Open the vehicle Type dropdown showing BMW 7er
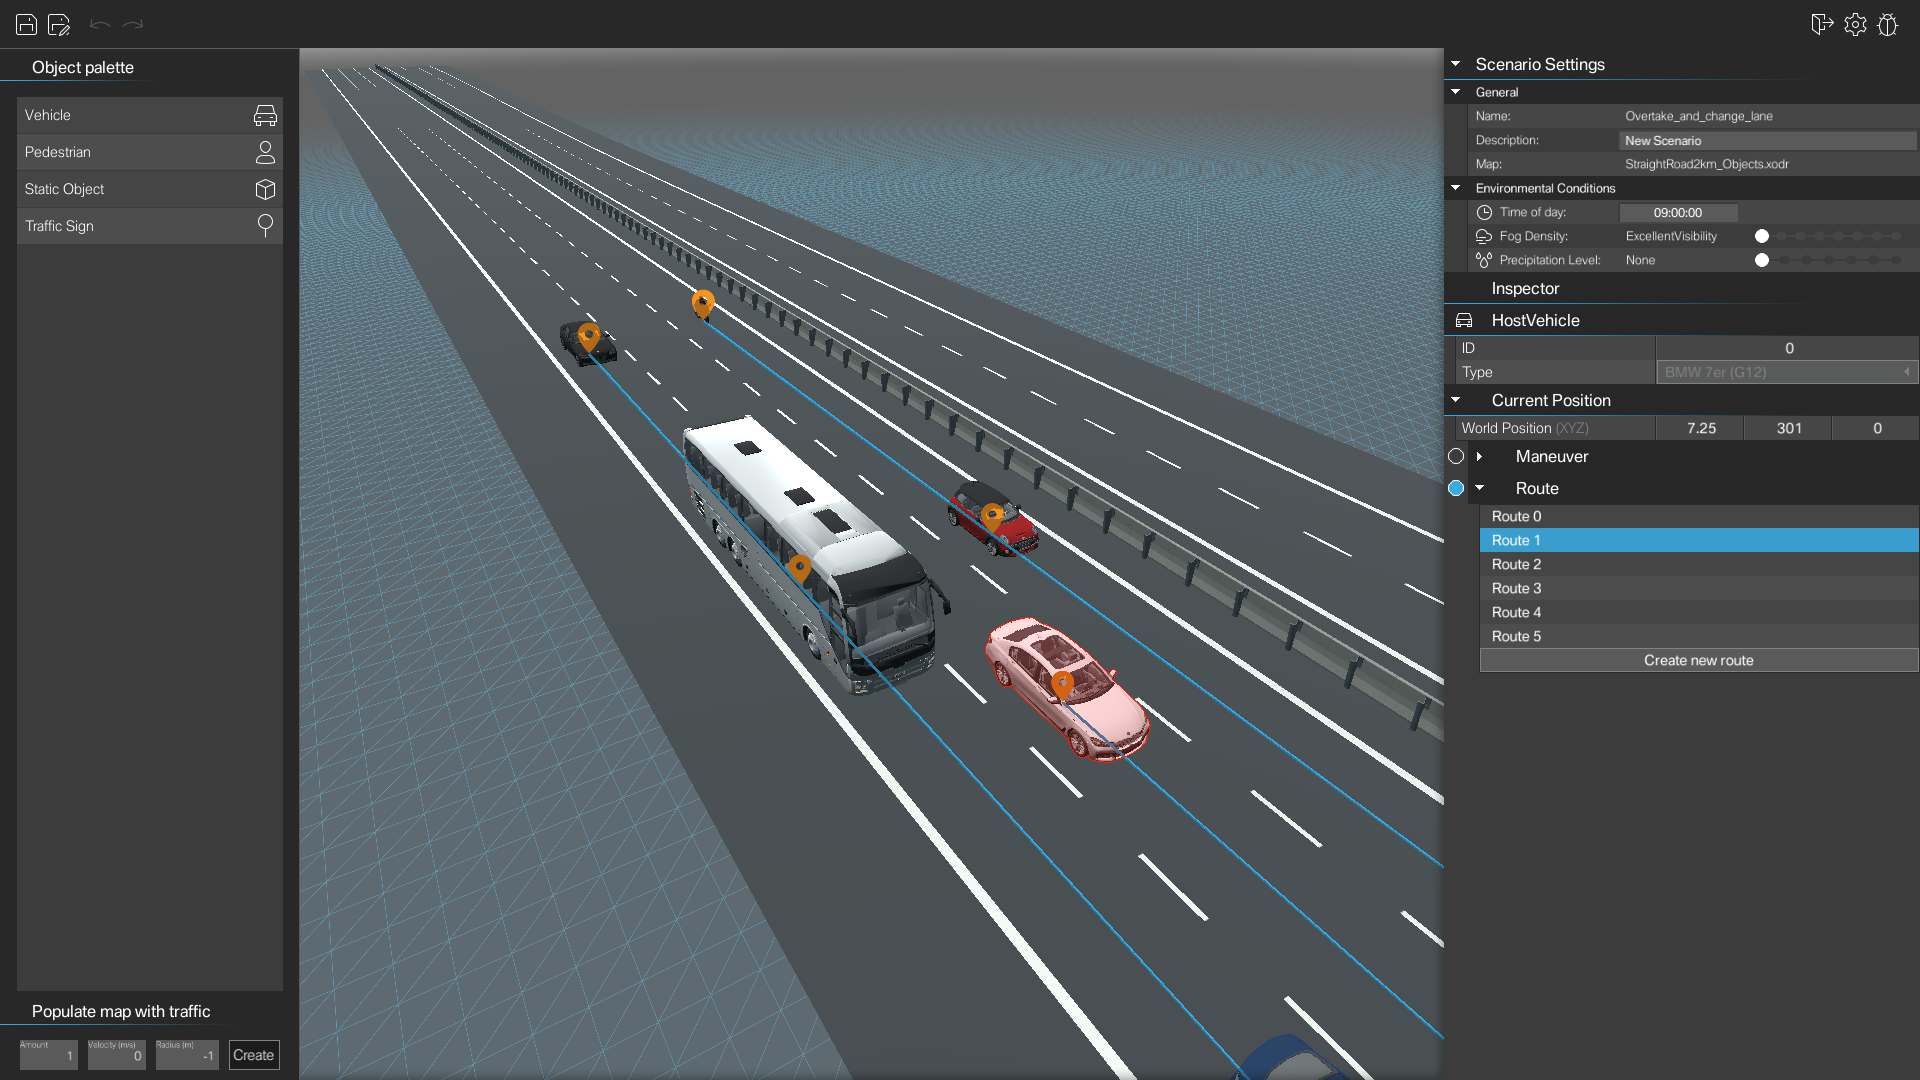Screen dimensions: 1920x1080 point(1787,372)
